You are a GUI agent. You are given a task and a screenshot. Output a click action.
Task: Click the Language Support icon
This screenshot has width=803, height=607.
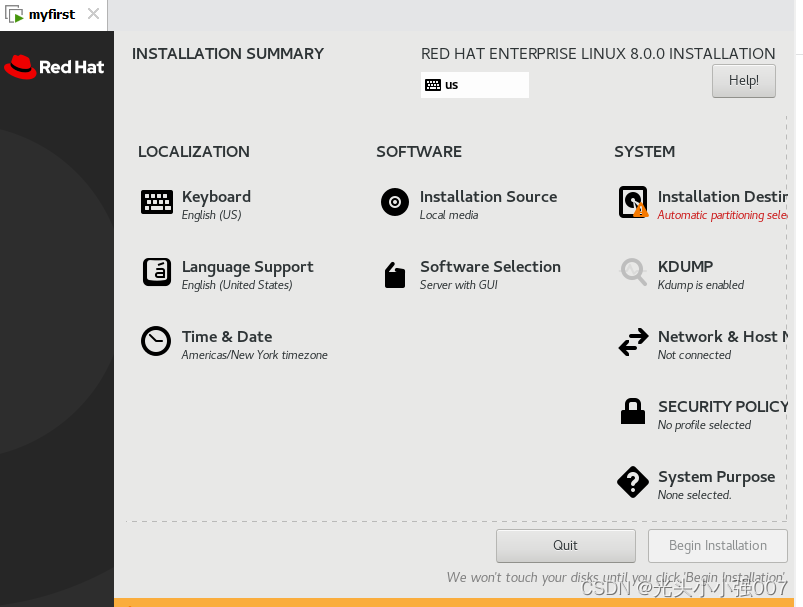tap(157, 272)
